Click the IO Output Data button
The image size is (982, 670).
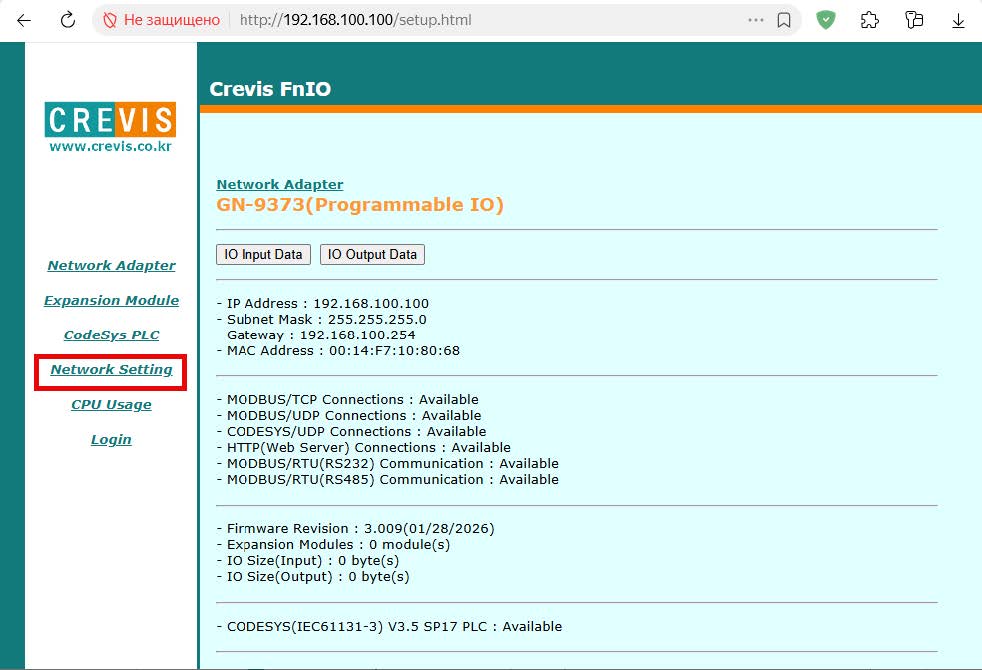(x=372, y=254)
